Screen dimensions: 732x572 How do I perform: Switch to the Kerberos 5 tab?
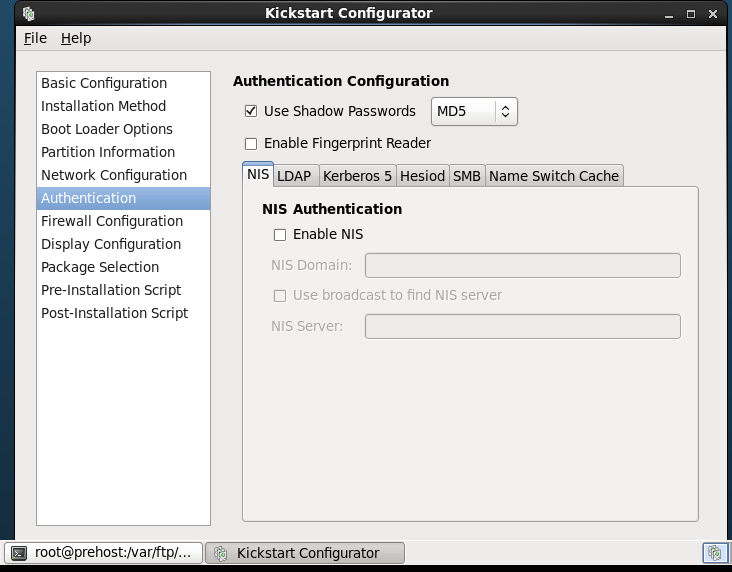[x=357, y=176]
